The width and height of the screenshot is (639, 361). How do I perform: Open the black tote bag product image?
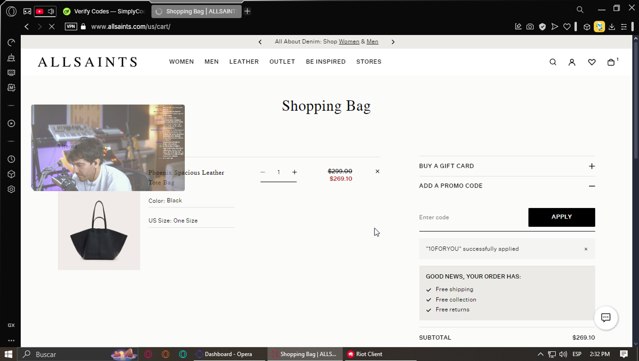[x=99, y=230]
